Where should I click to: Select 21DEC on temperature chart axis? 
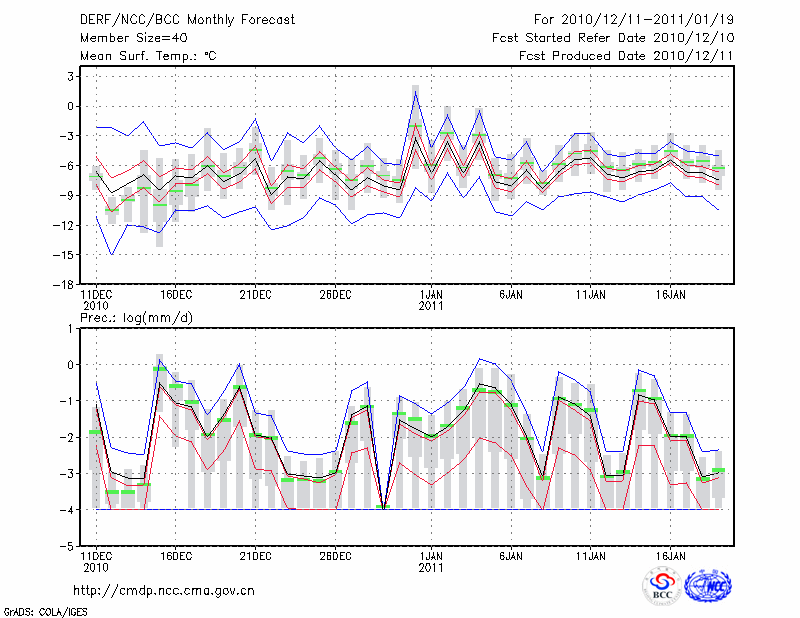click(255, 295)
